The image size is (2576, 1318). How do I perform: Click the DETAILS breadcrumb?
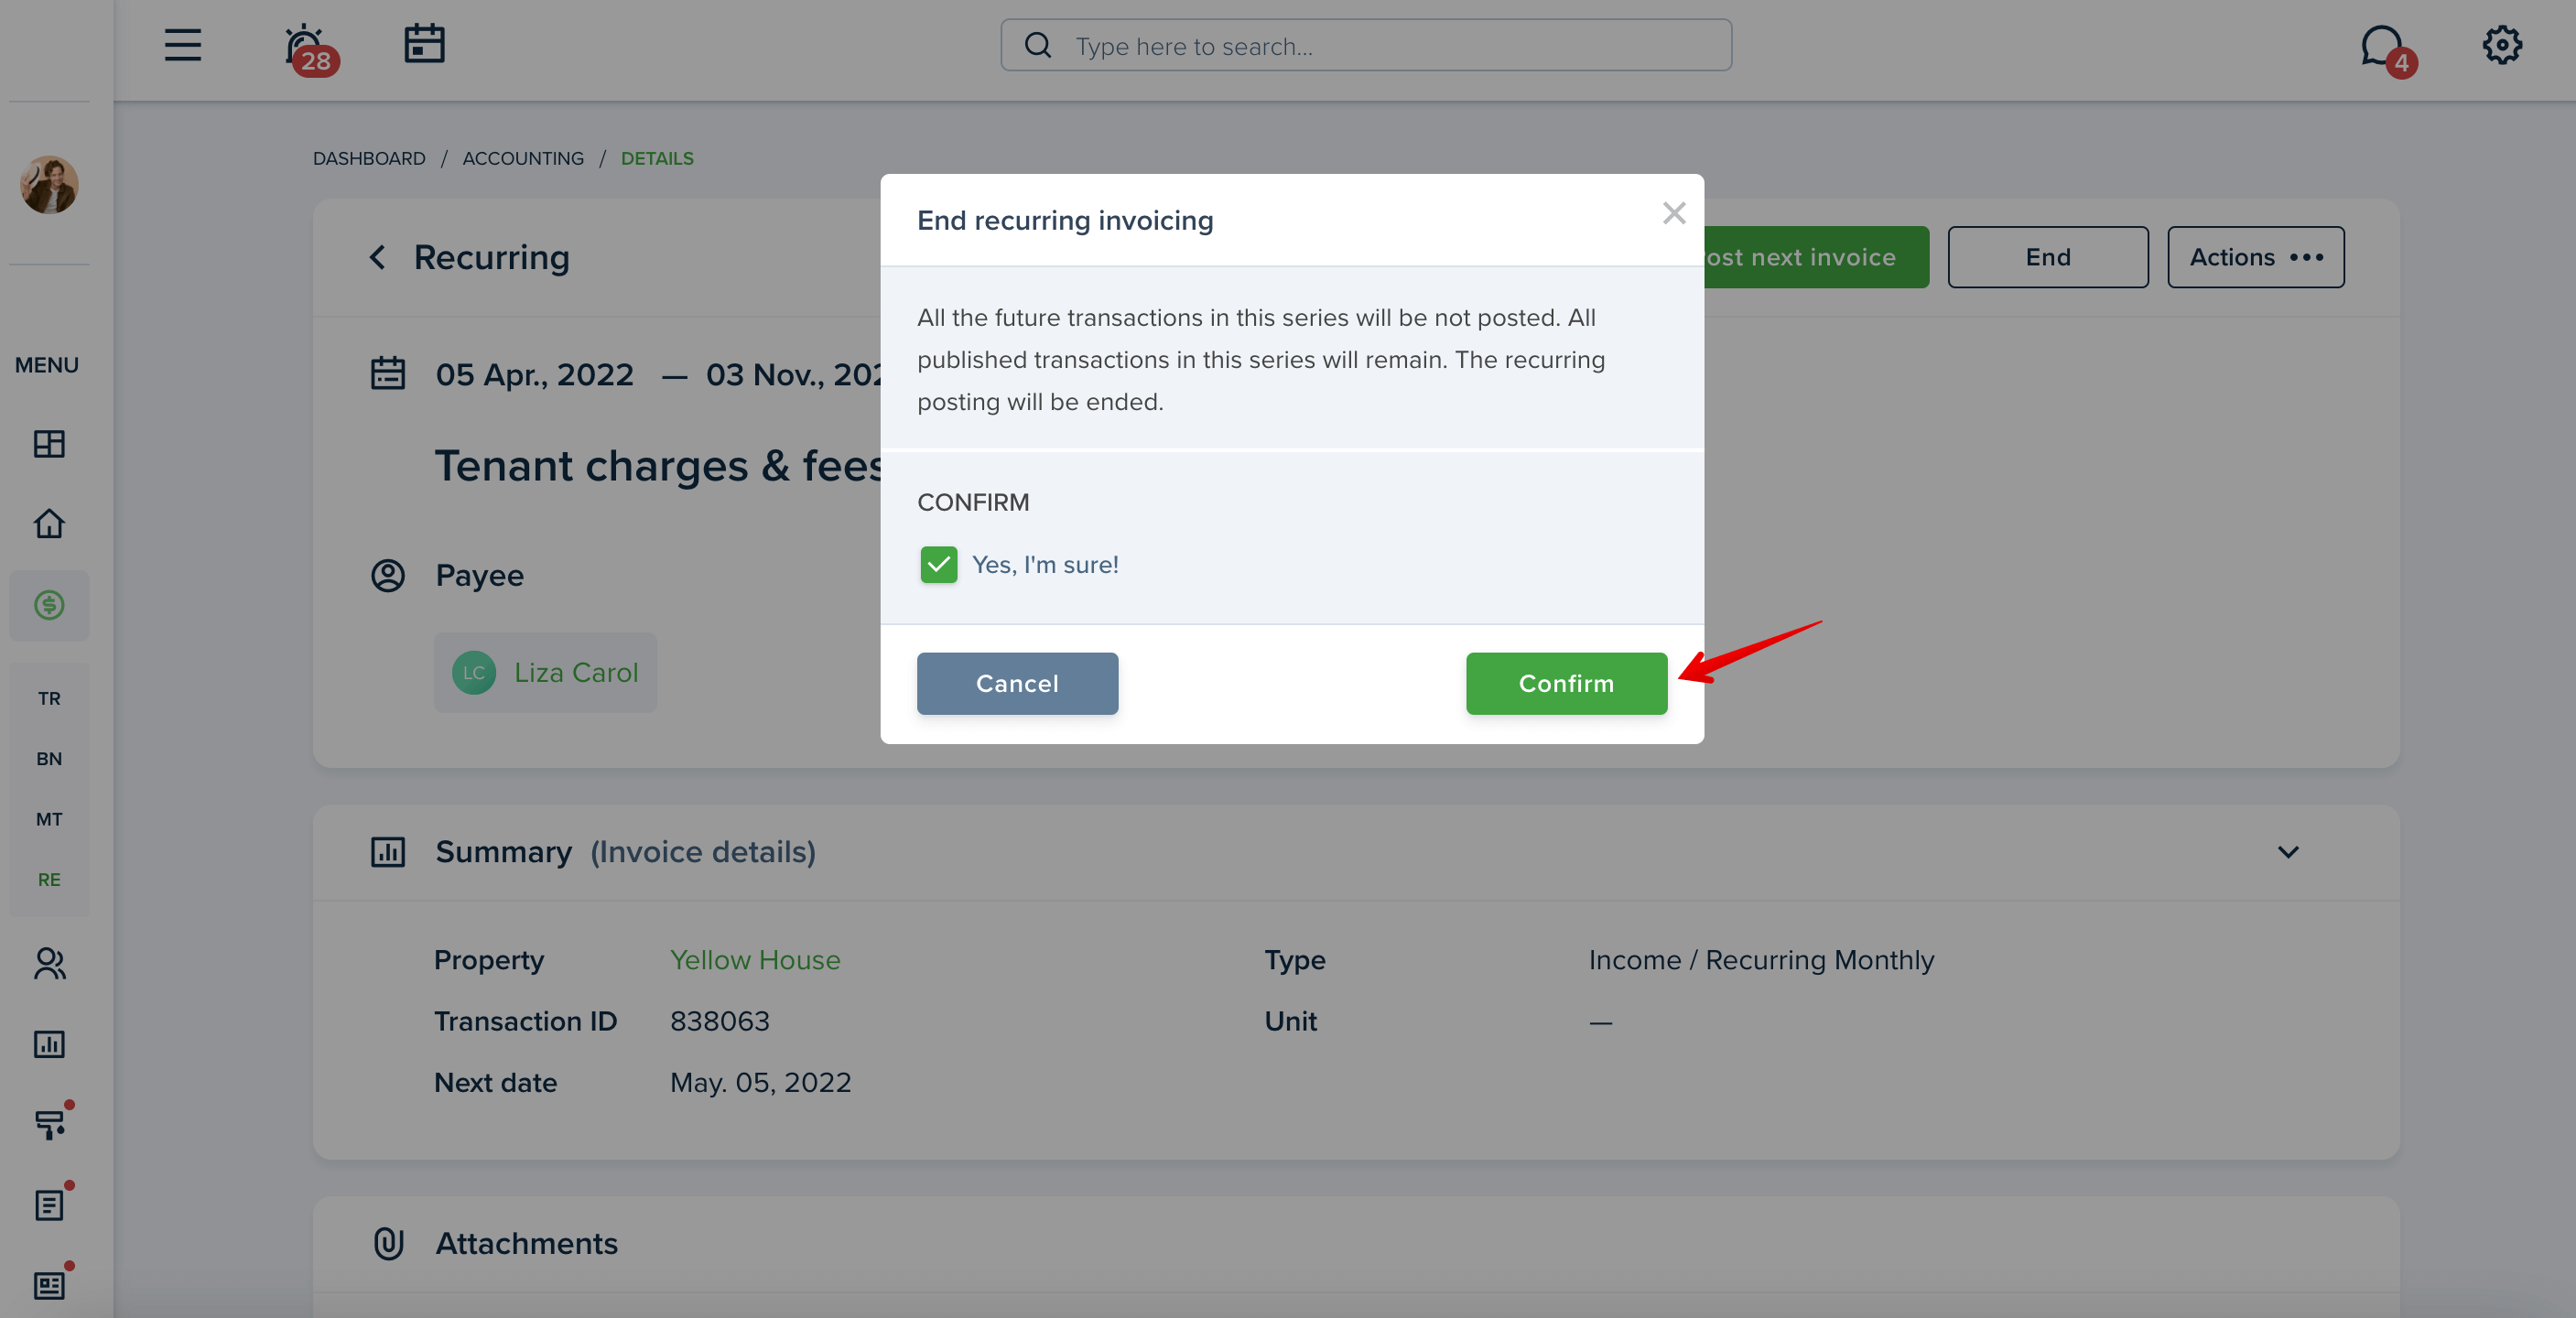point(657,158)
